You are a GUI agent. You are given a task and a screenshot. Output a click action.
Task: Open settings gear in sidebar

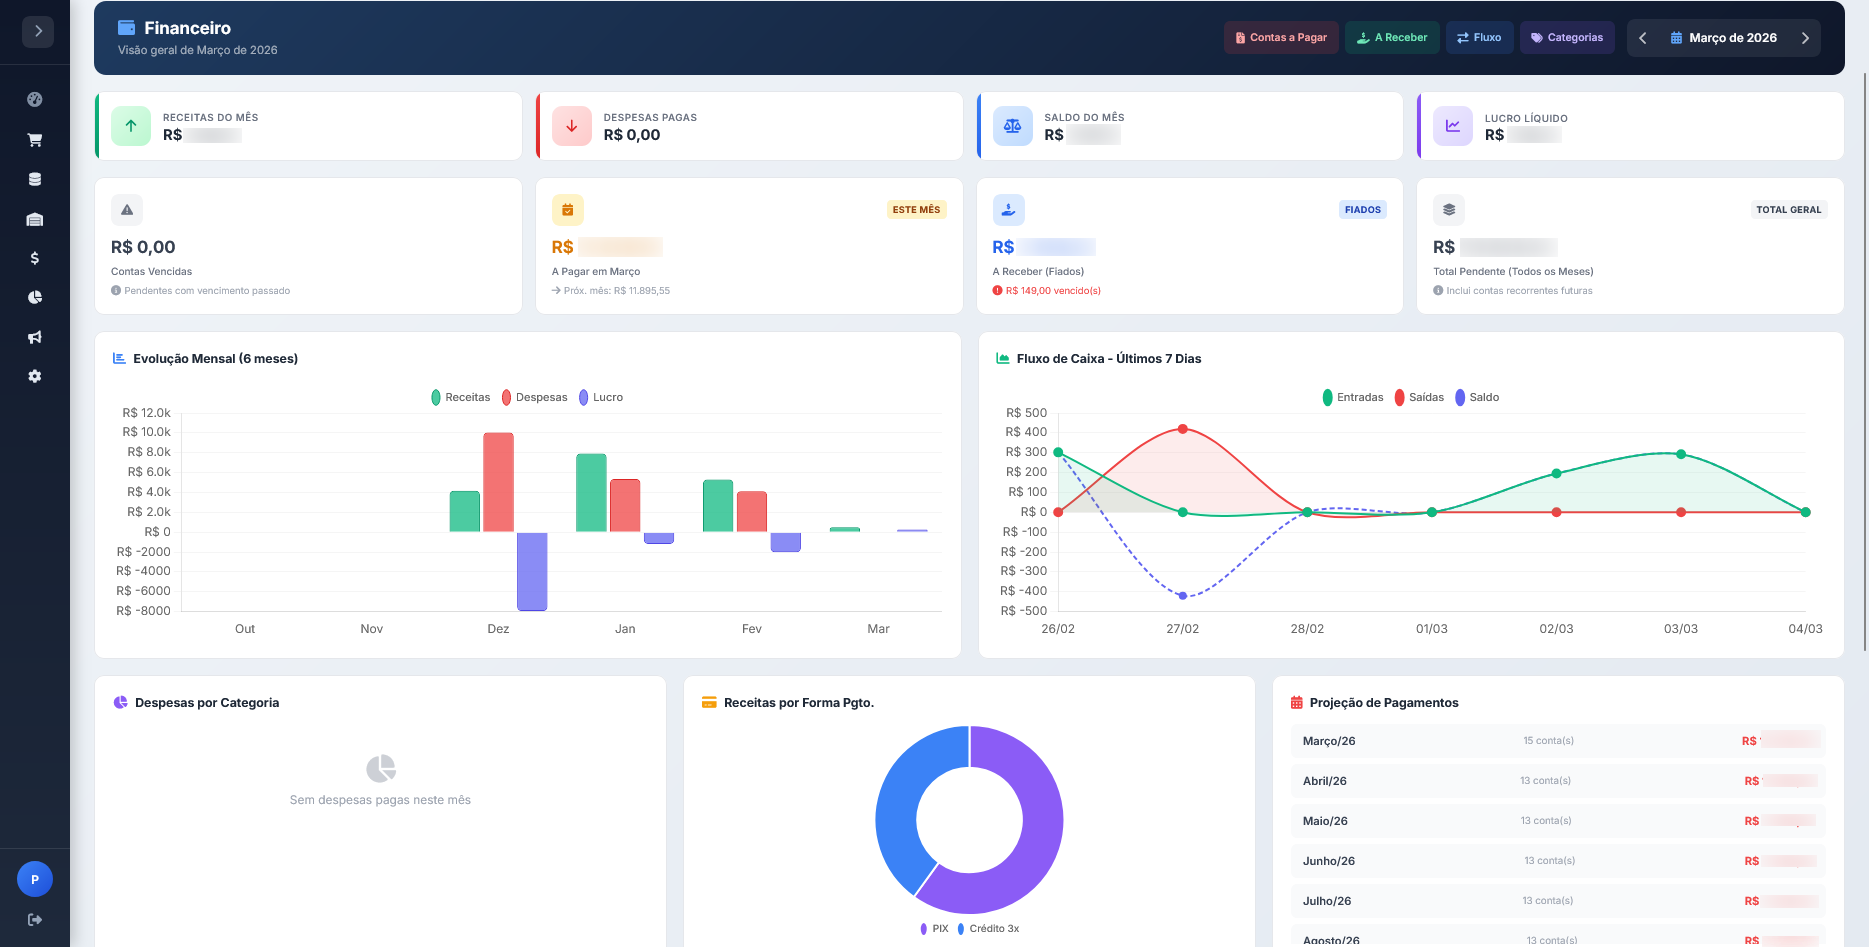point(35,376)
